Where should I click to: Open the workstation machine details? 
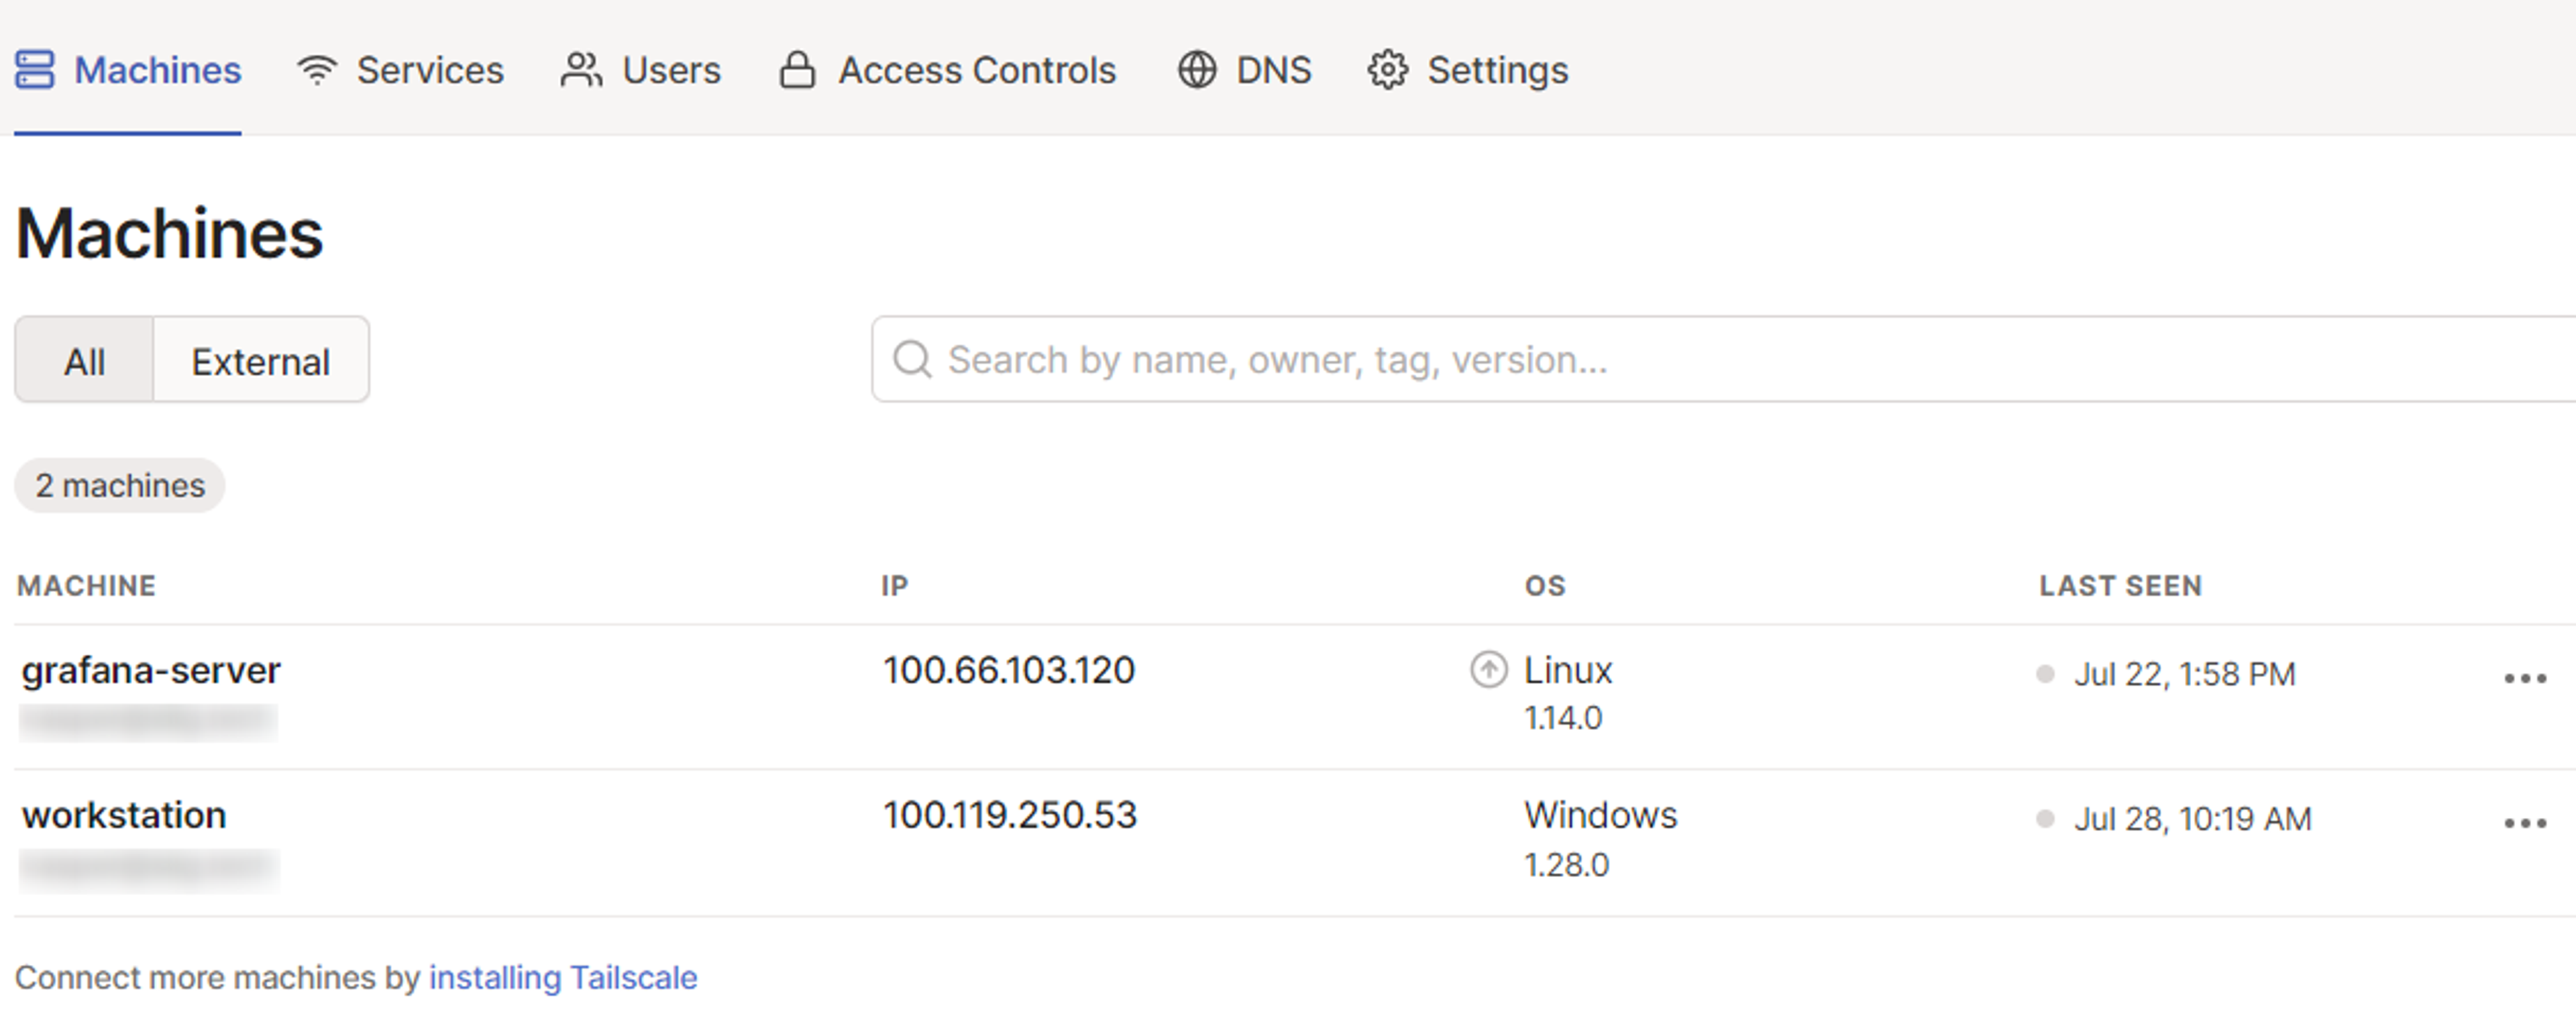tap(124, 815)
